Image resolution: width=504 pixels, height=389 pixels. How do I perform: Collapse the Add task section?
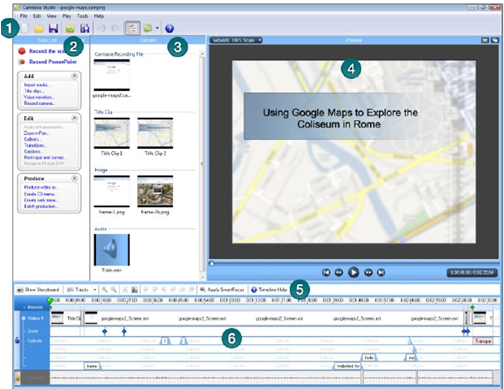(x=75, y=76)
